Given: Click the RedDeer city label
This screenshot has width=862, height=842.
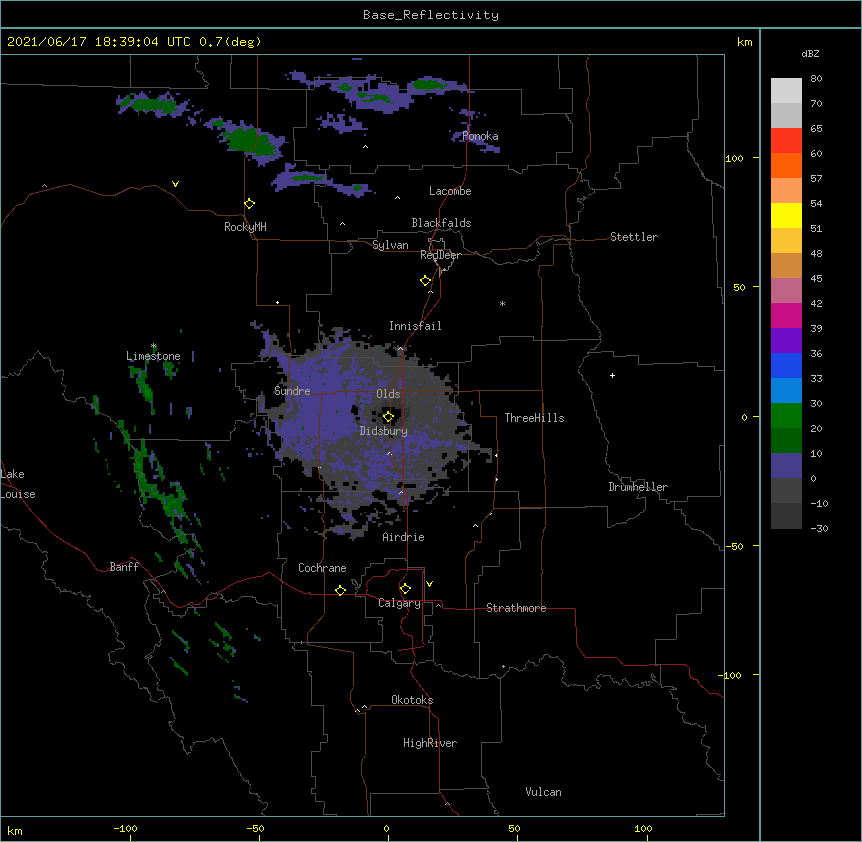Looking at the screenshot, I should (x=440, y=255).
